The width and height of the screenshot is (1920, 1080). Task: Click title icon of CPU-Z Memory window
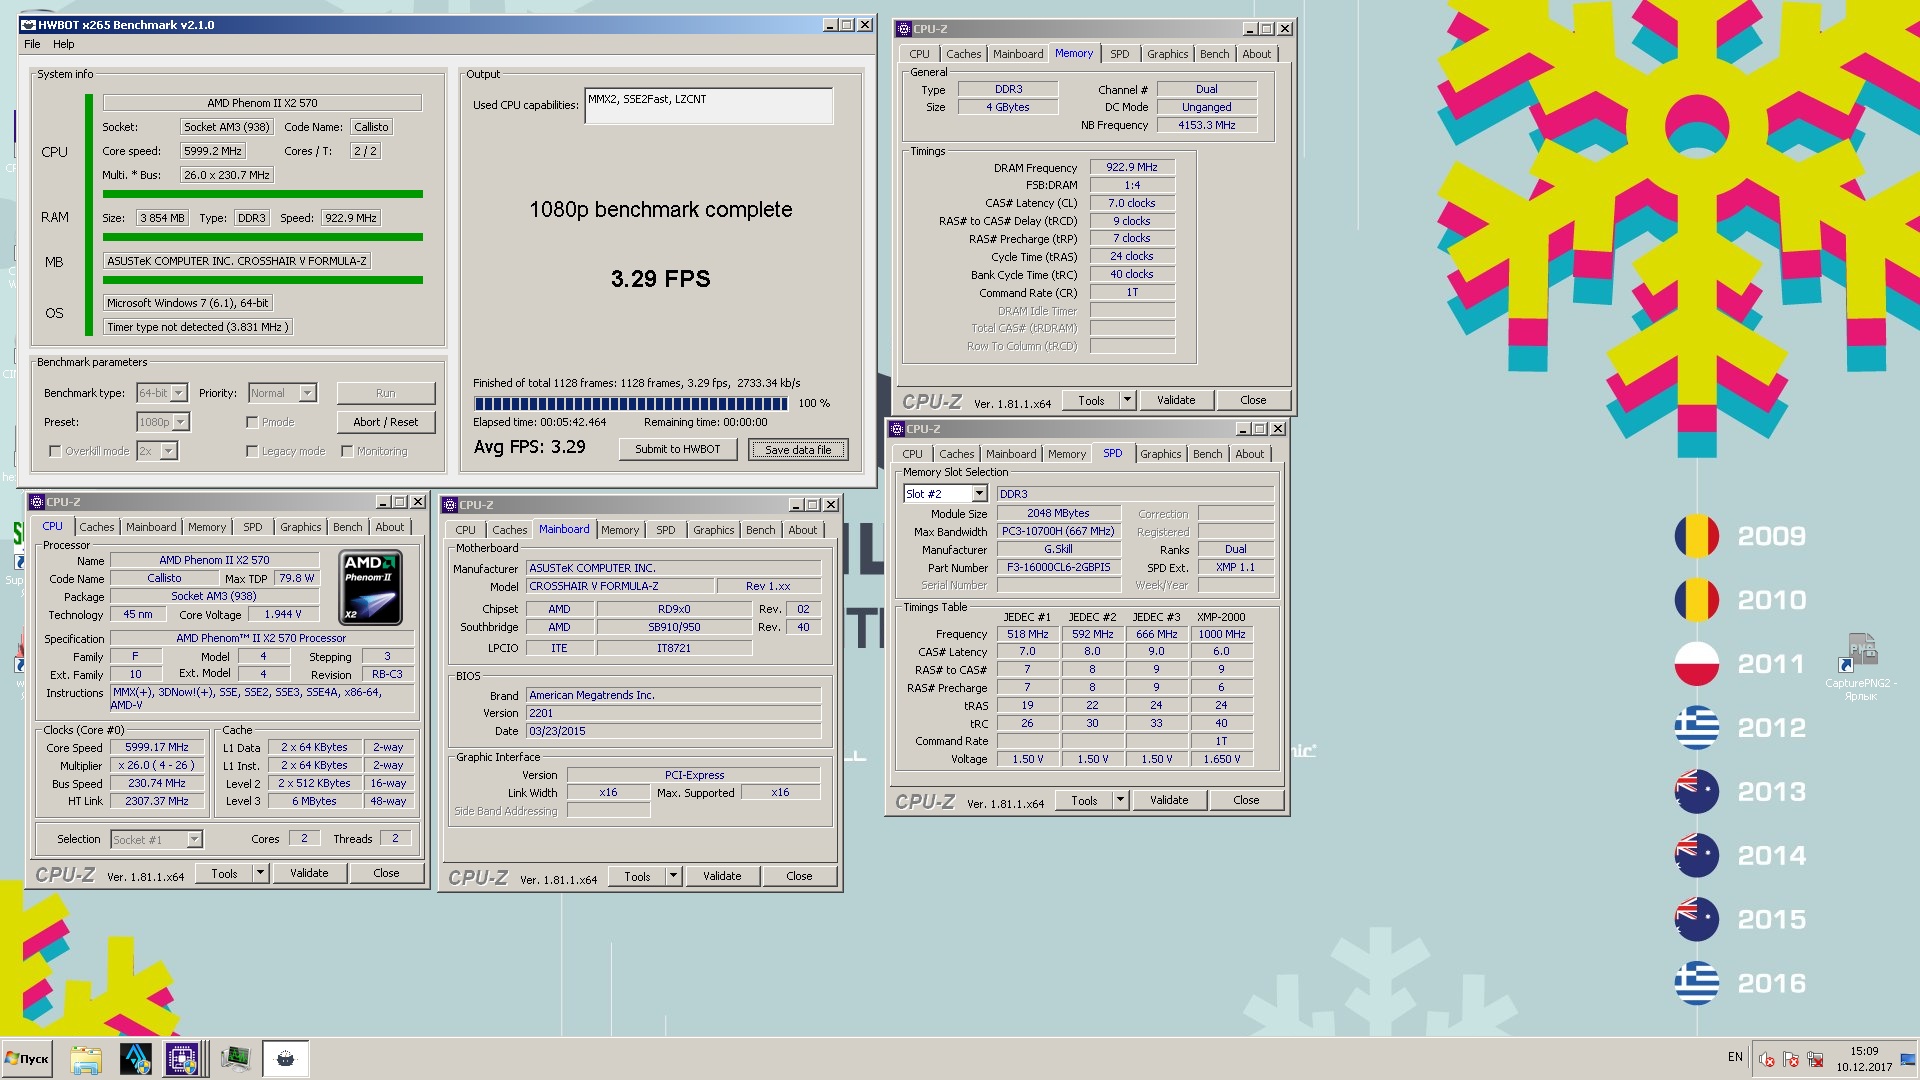point(903,29)
